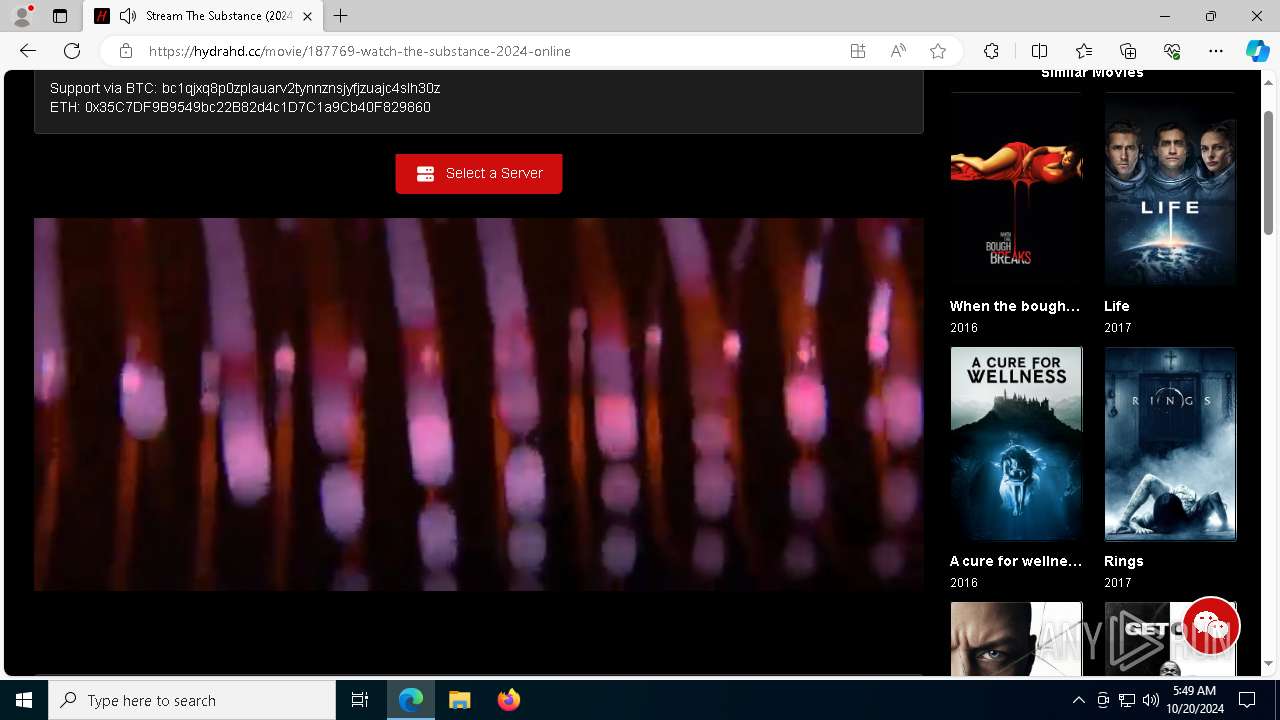Open the Windows Start menu
Image resolution: width=1280 pixels, height=720 pixels.
(24, 700)
